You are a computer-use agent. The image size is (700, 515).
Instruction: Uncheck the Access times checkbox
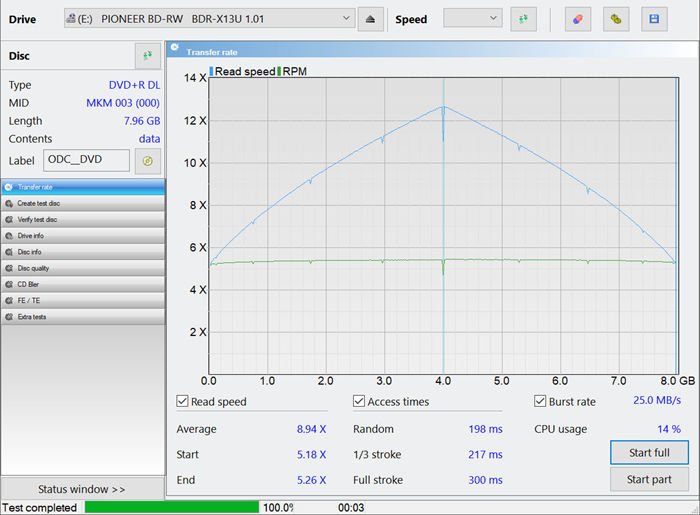coord(359,401)
